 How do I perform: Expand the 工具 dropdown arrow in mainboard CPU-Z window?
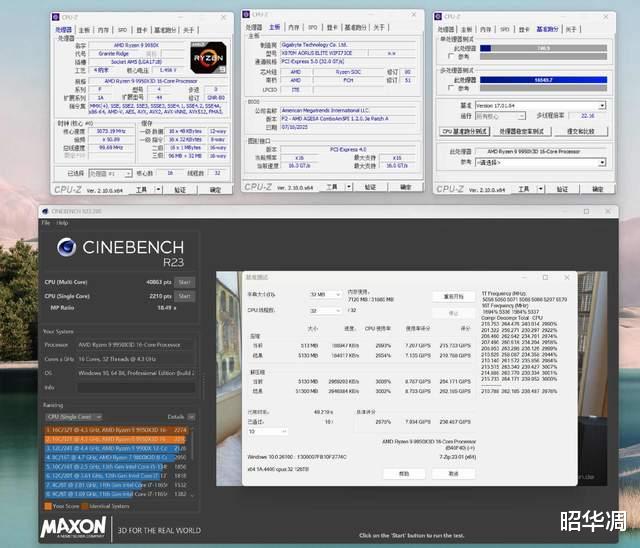coord(349,187)
